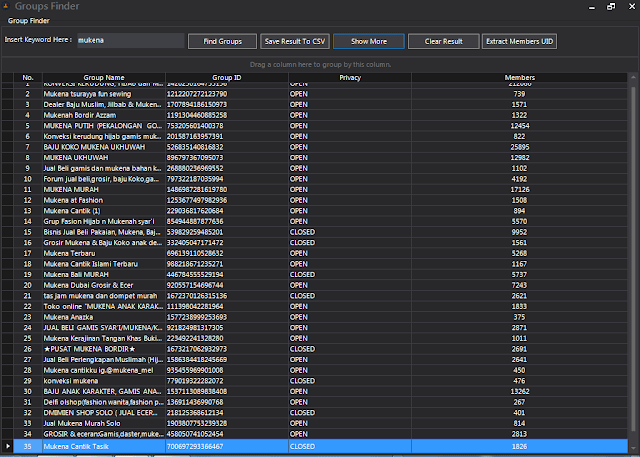Select group Jual Mukena Murah Solo

click(x=82, y=423)
